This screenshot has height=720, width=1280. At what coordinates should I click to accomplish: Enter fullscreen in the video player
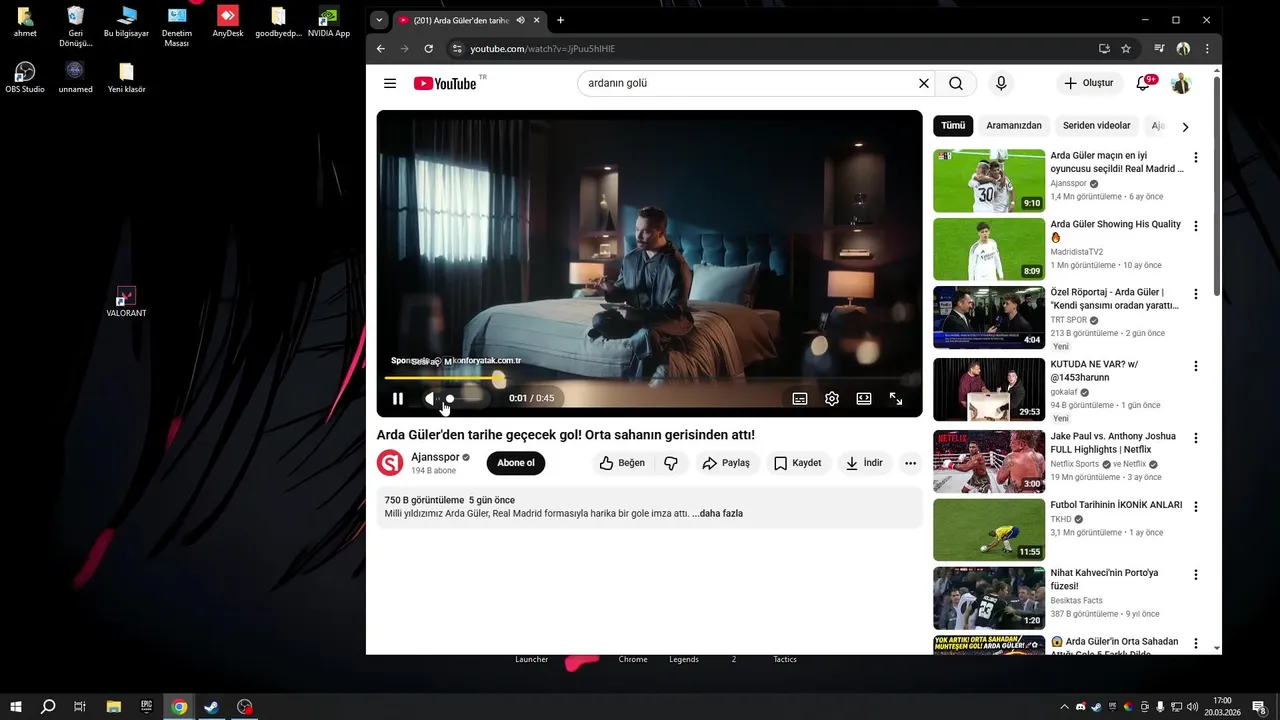[896, 398]
